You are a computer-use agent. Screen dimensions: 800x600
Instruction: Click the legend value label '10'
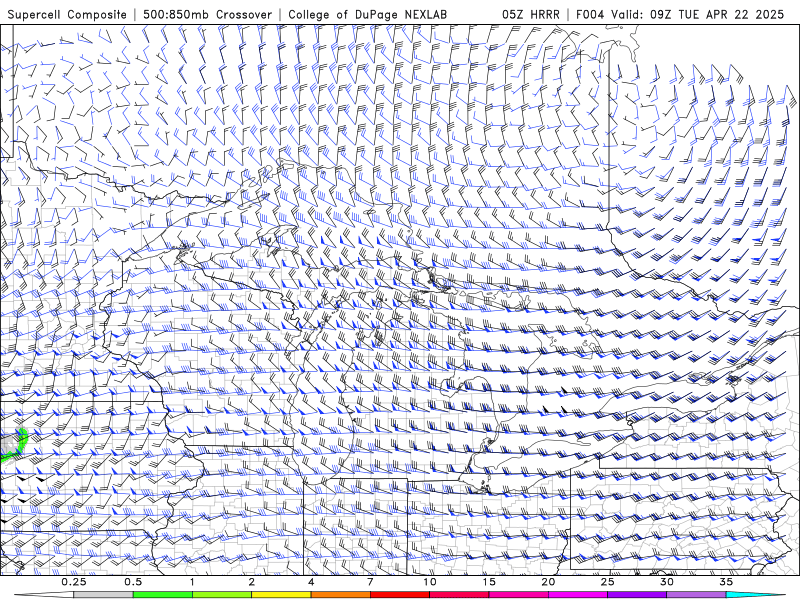(x=430, y=582)
